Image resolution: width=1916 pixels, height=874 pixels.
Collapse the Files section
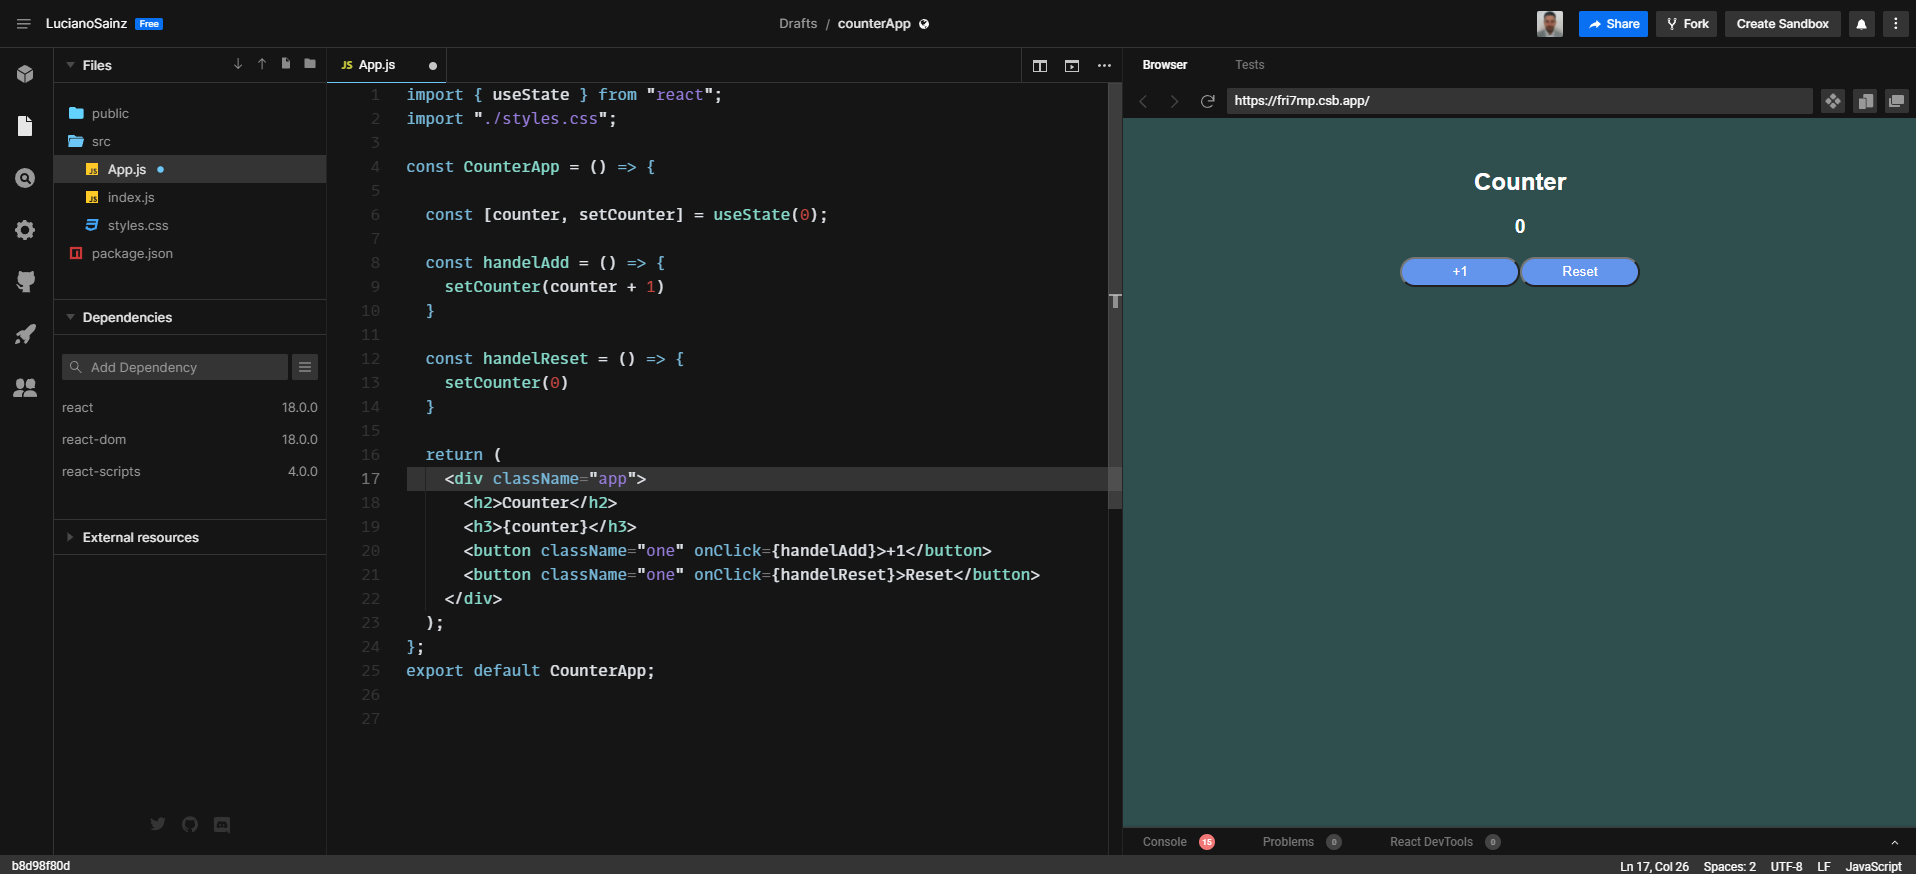point(70,65)
